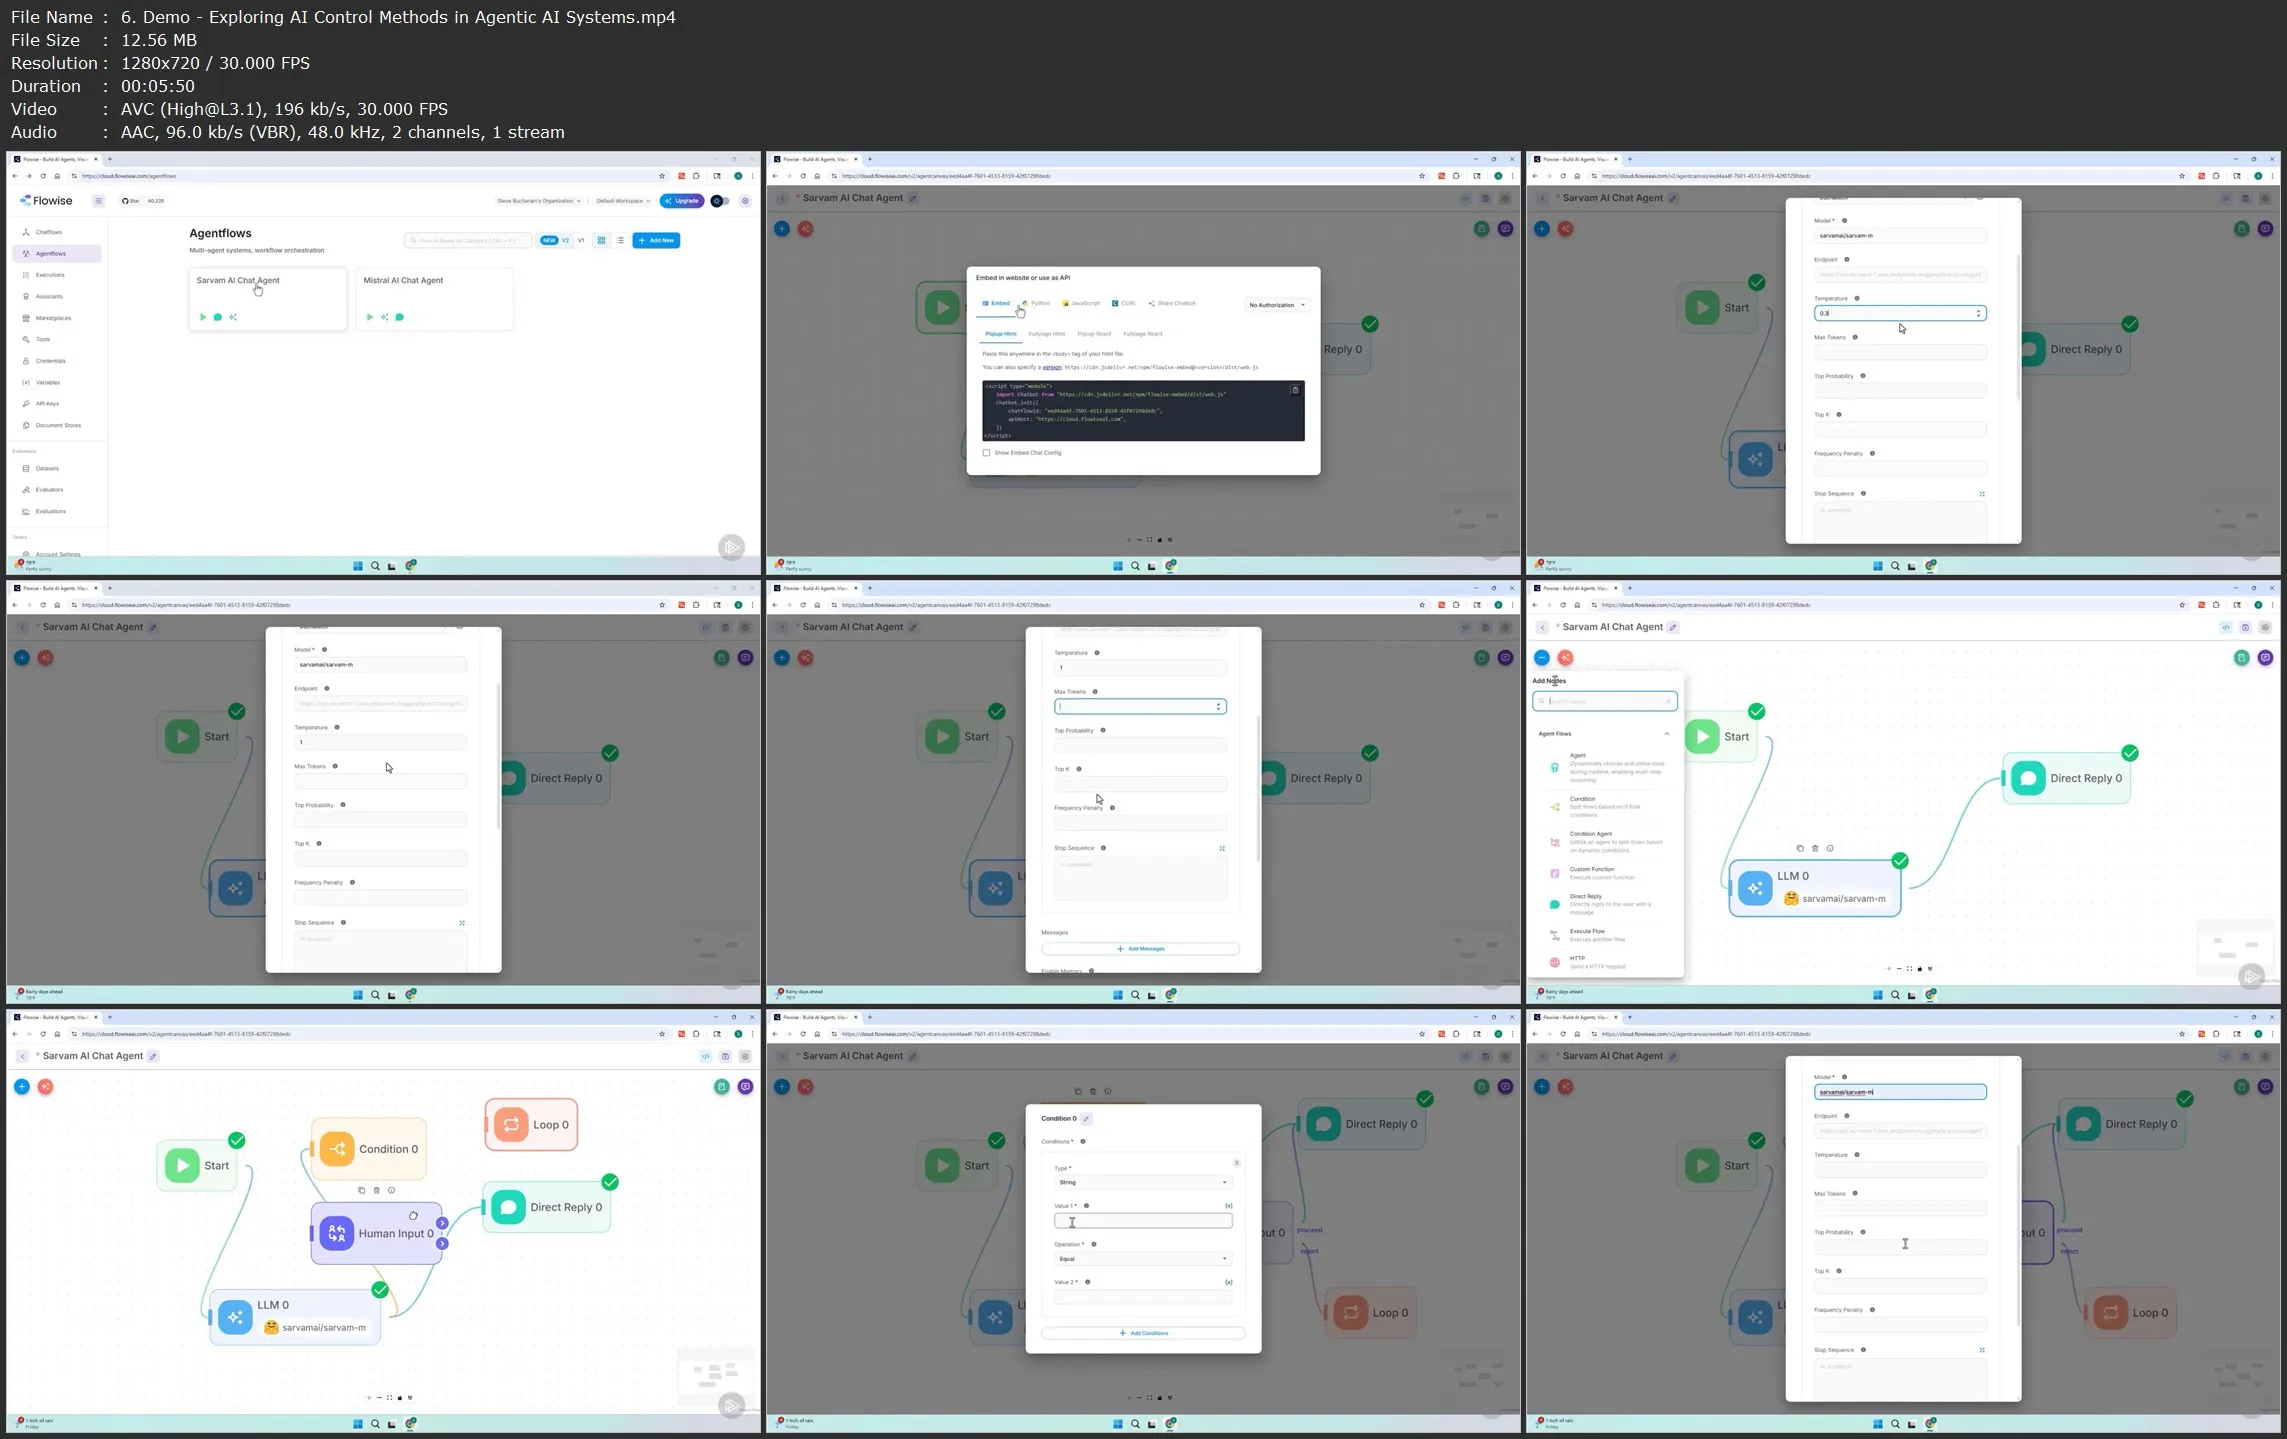The width and height of the screenshot is (2287, 1439).
Task: Click delete icon above the Human Input 0 node
Action: click(x=376, y=1190)
